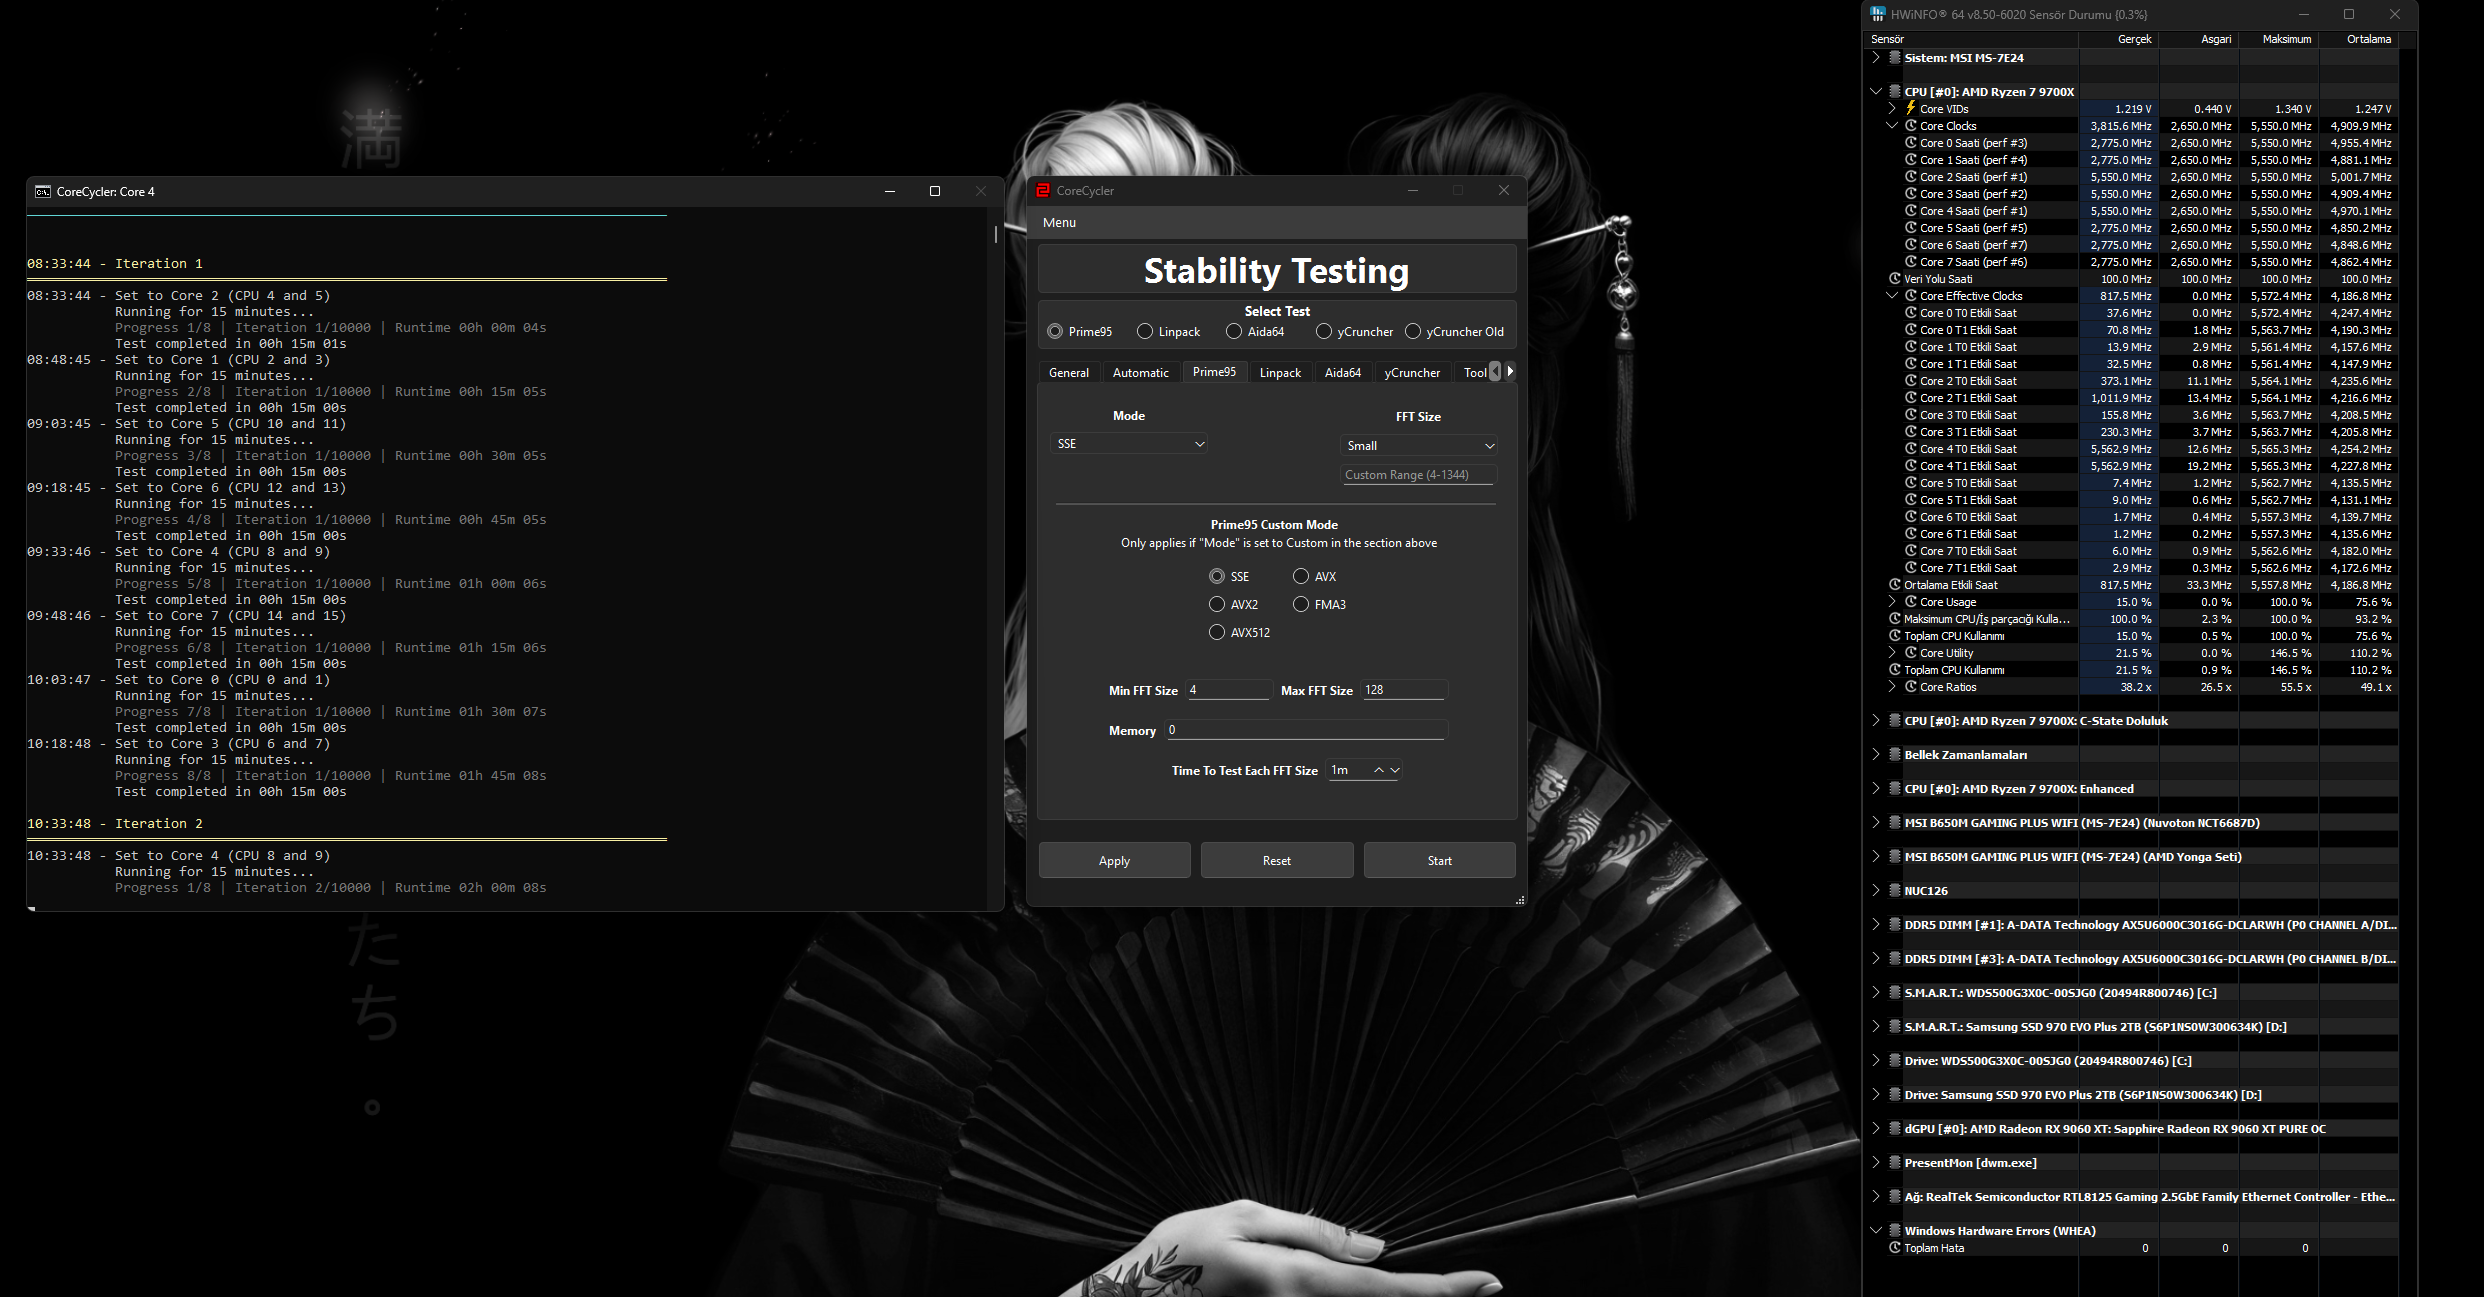Collapse the Windows Hardware Errors (WHEA) group
Image resolution: width=2484 pixels, height=1297 pixels.
[1876, 1230]
